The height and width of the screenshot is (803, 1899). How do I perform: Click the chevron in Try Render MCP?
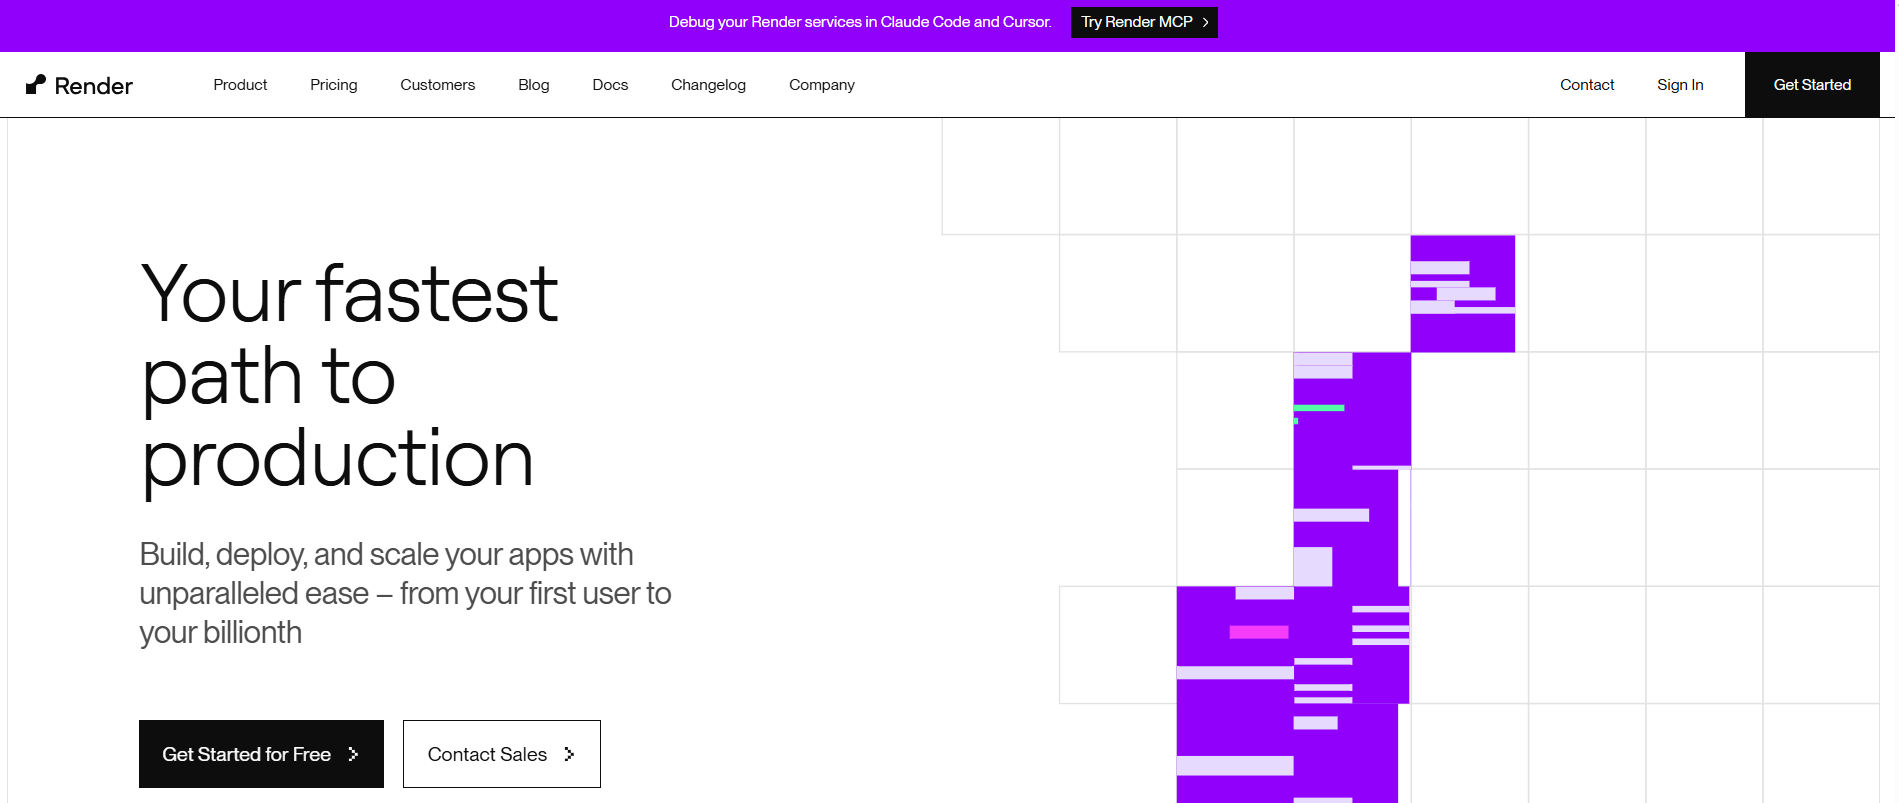(x=1205, y=22)
